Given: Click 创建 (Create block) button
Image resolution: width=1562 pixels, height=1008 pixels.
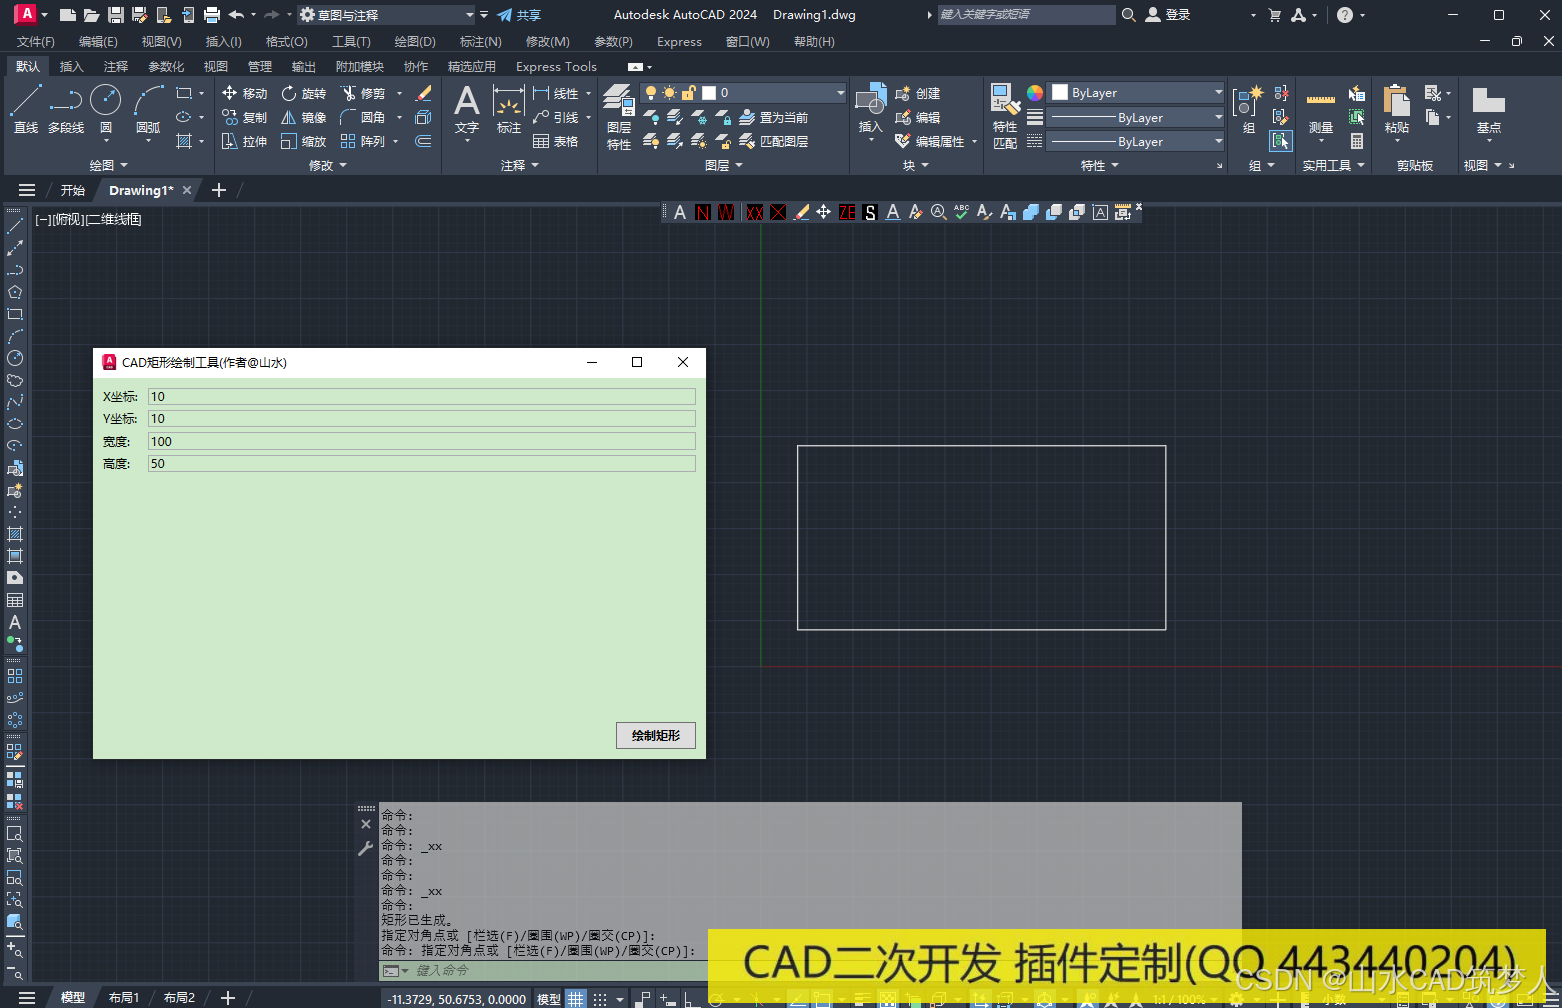Looking at the screenshot, I should click(x=918, y=93).
